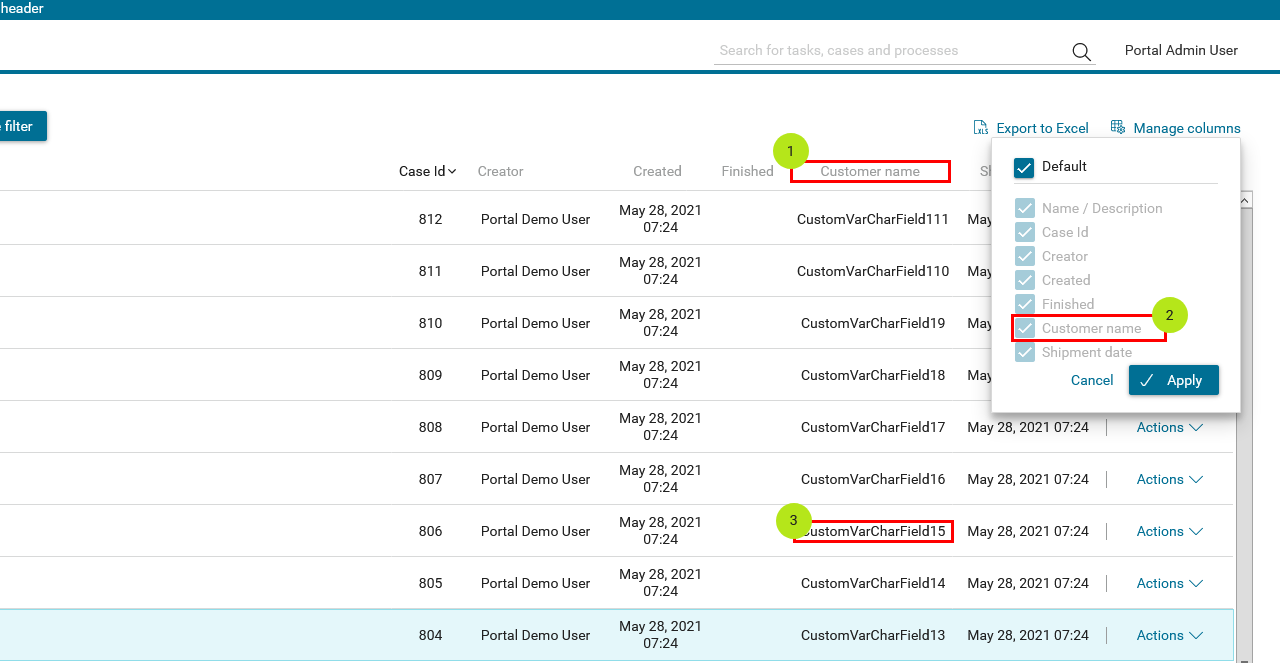This screenshot has height=663, width=1280.
Task: Click shipment date for case 807
Action: pyautogui.click(x=1028, y=479)
